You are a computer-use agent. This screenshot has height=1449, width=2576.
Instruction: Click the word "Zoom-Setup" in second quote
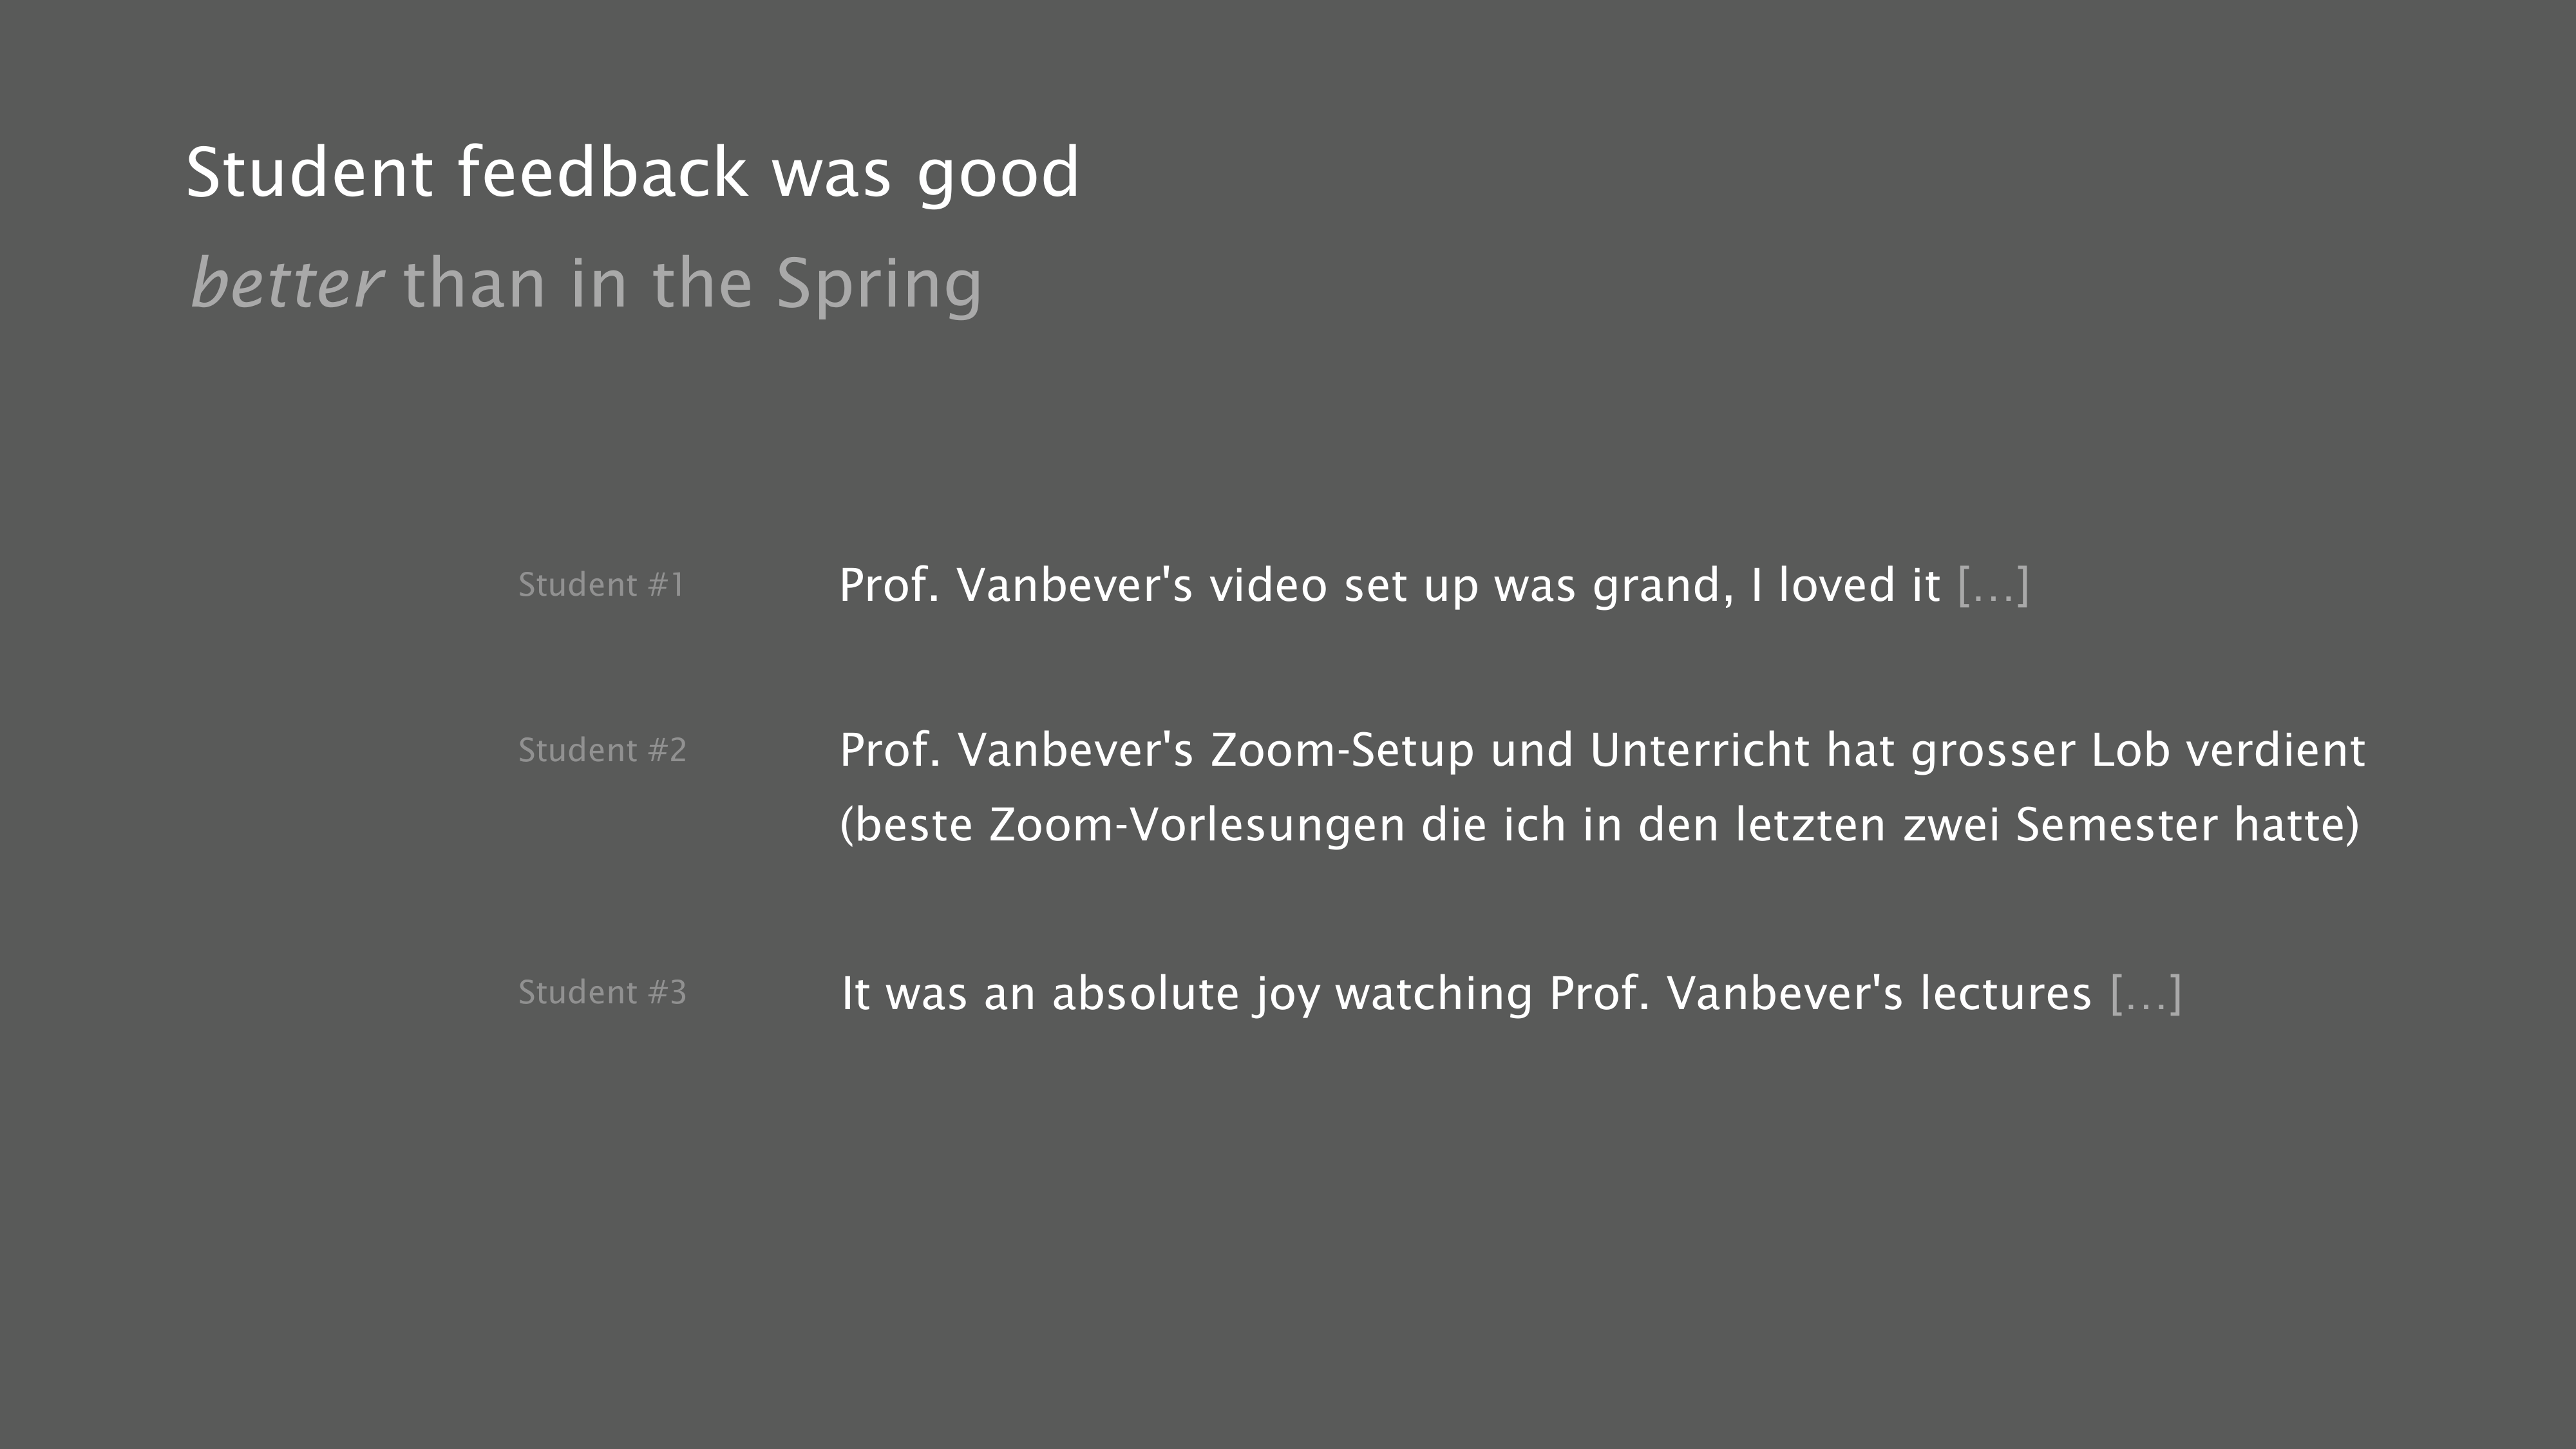coord(1342,750)
